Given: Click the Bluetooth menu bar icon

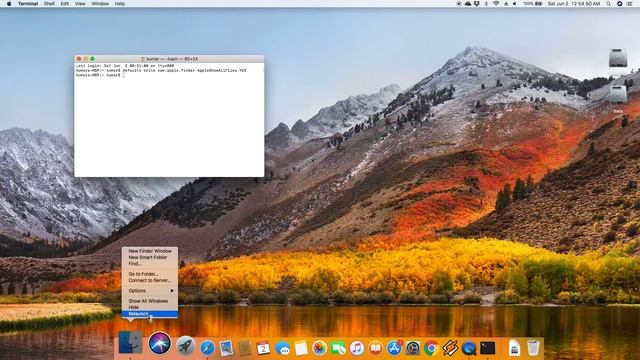Looking at the screenshot, I should coord(486,4).
